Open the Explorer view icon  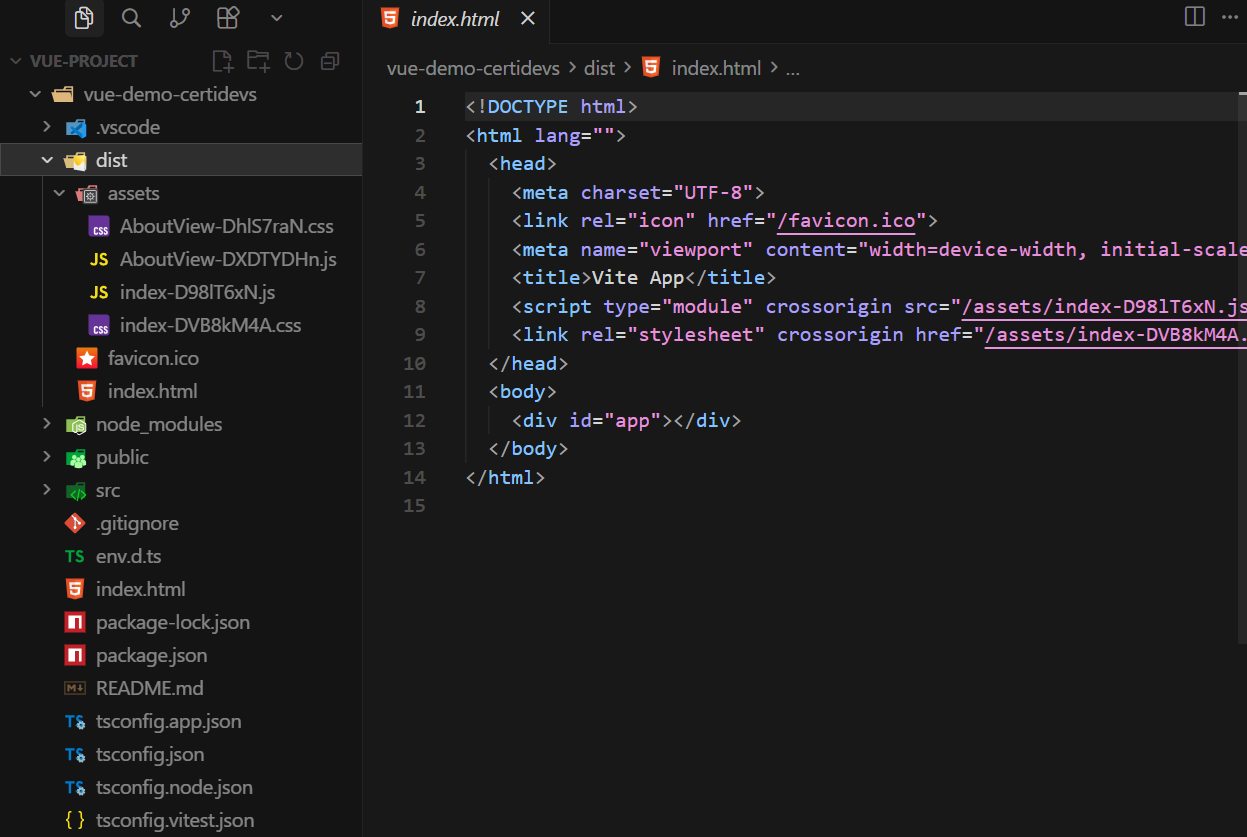click(x=84, y=18)
